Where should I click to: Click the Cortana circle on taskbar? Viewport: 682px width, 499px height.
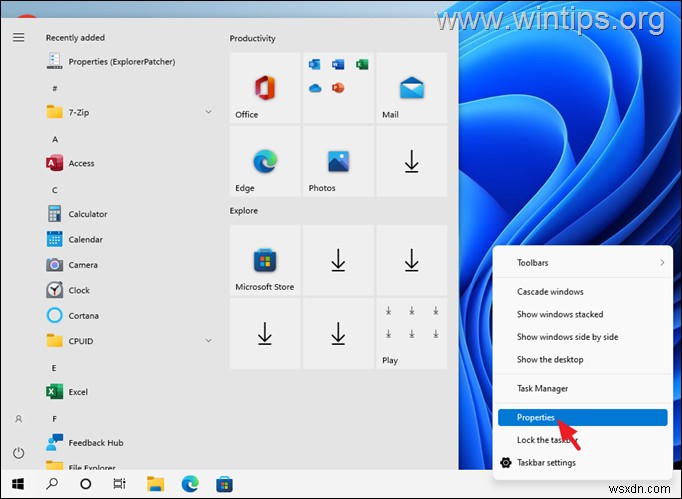[x=86, y=484]
